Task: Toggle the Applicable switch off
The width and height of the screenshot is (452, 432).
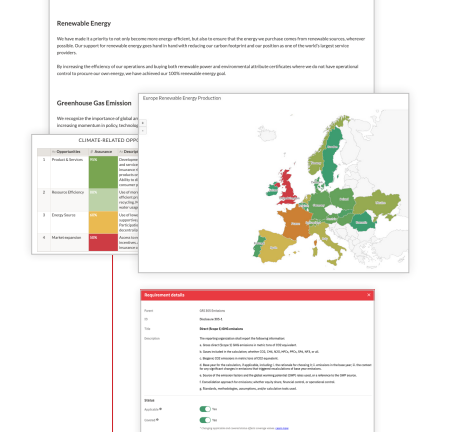Action: click(205, 409)
